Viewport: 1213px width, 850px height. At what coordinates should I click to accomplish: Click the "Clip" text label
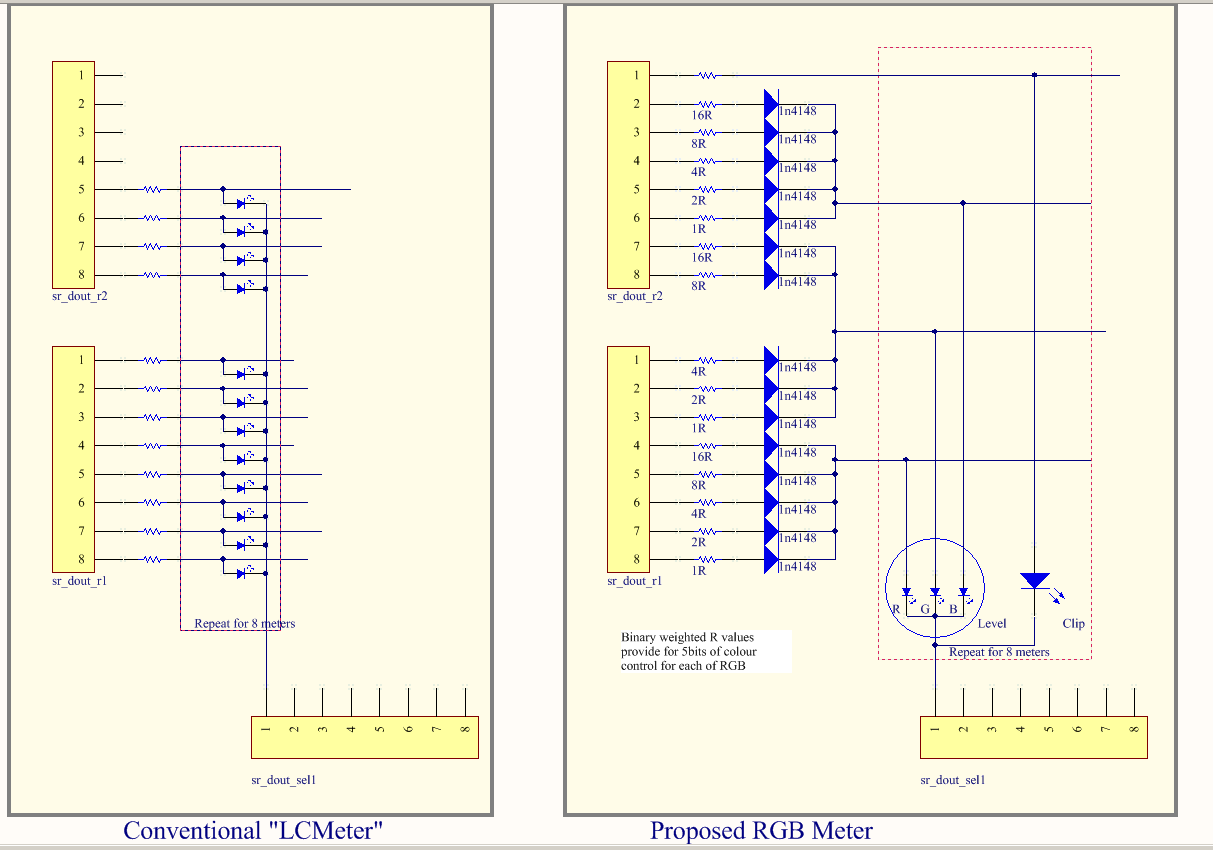coord(1073,623)
